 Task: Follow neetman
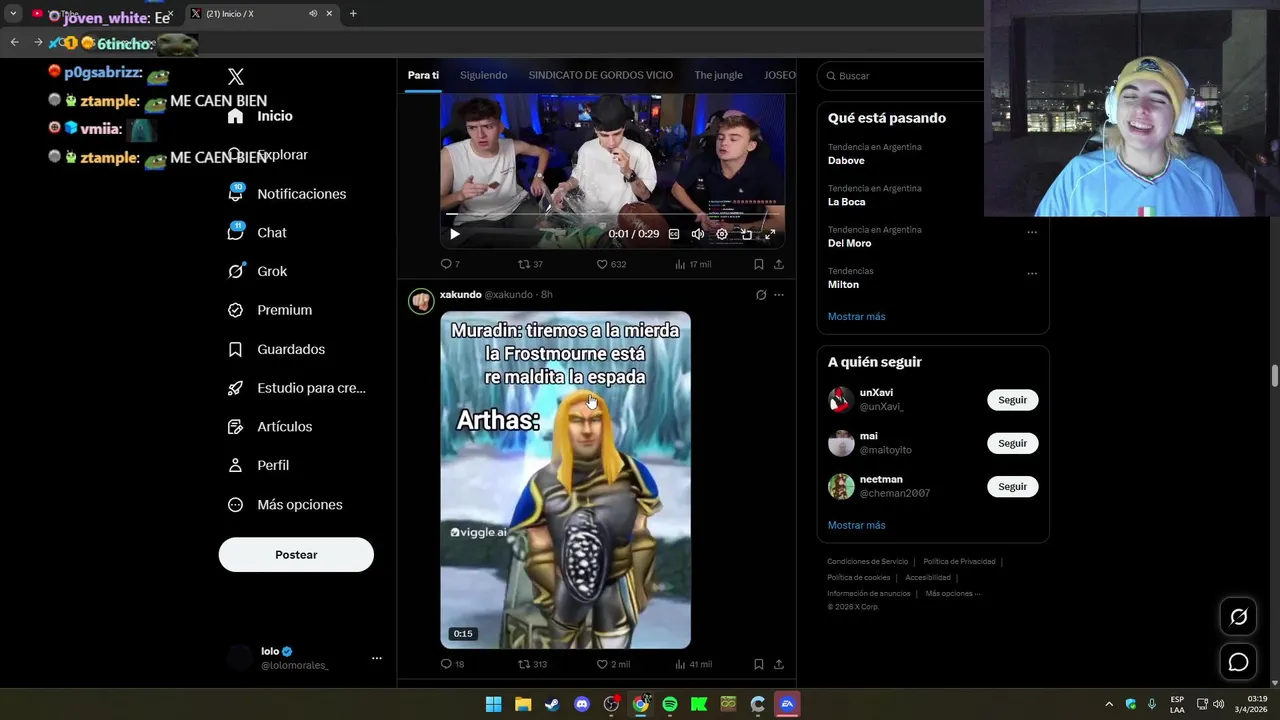[x=1013, y=487]
